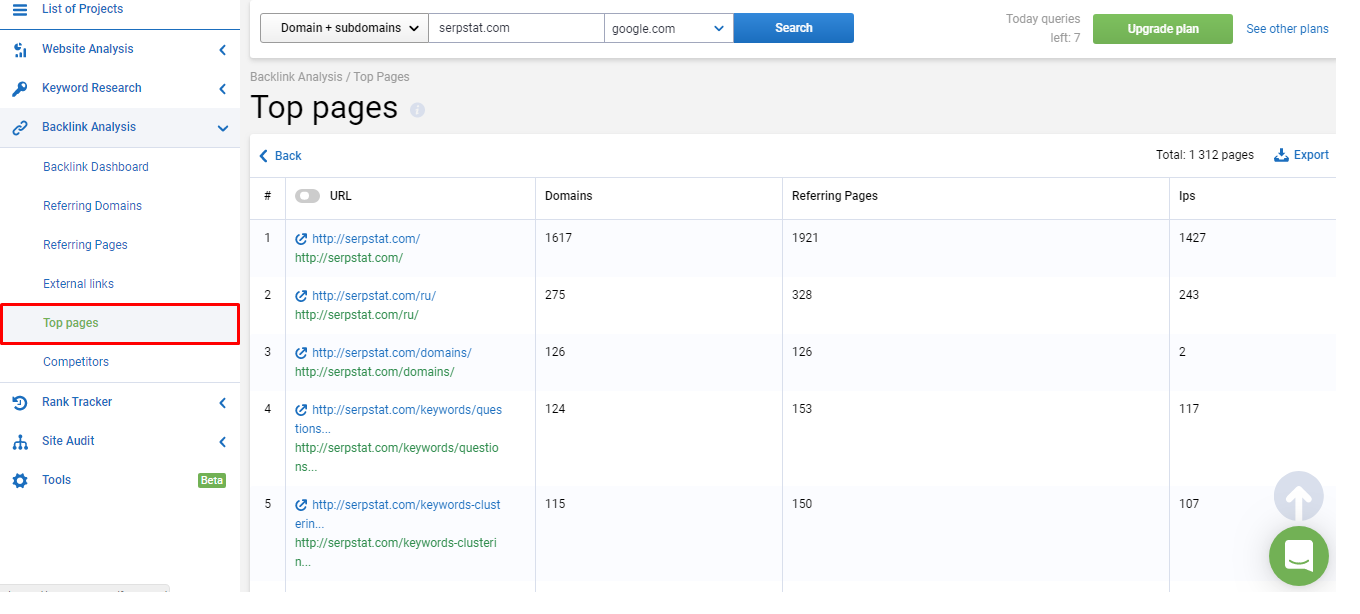Viewport: 1360px width, 614px height.
Task: Toggle the URL column switch
Action: pos(307,196)
